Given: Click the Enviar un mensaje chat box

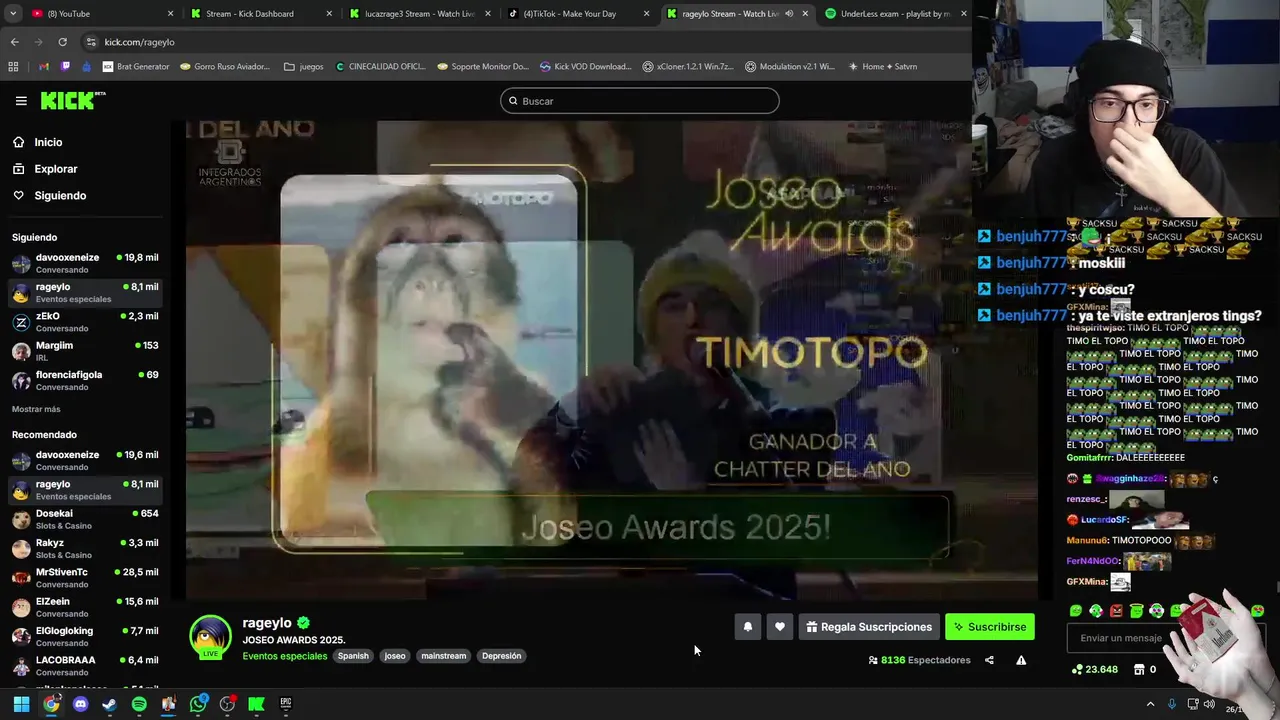Looking at the screenshot, I should pyautogui.click(x=1120, y=638).
